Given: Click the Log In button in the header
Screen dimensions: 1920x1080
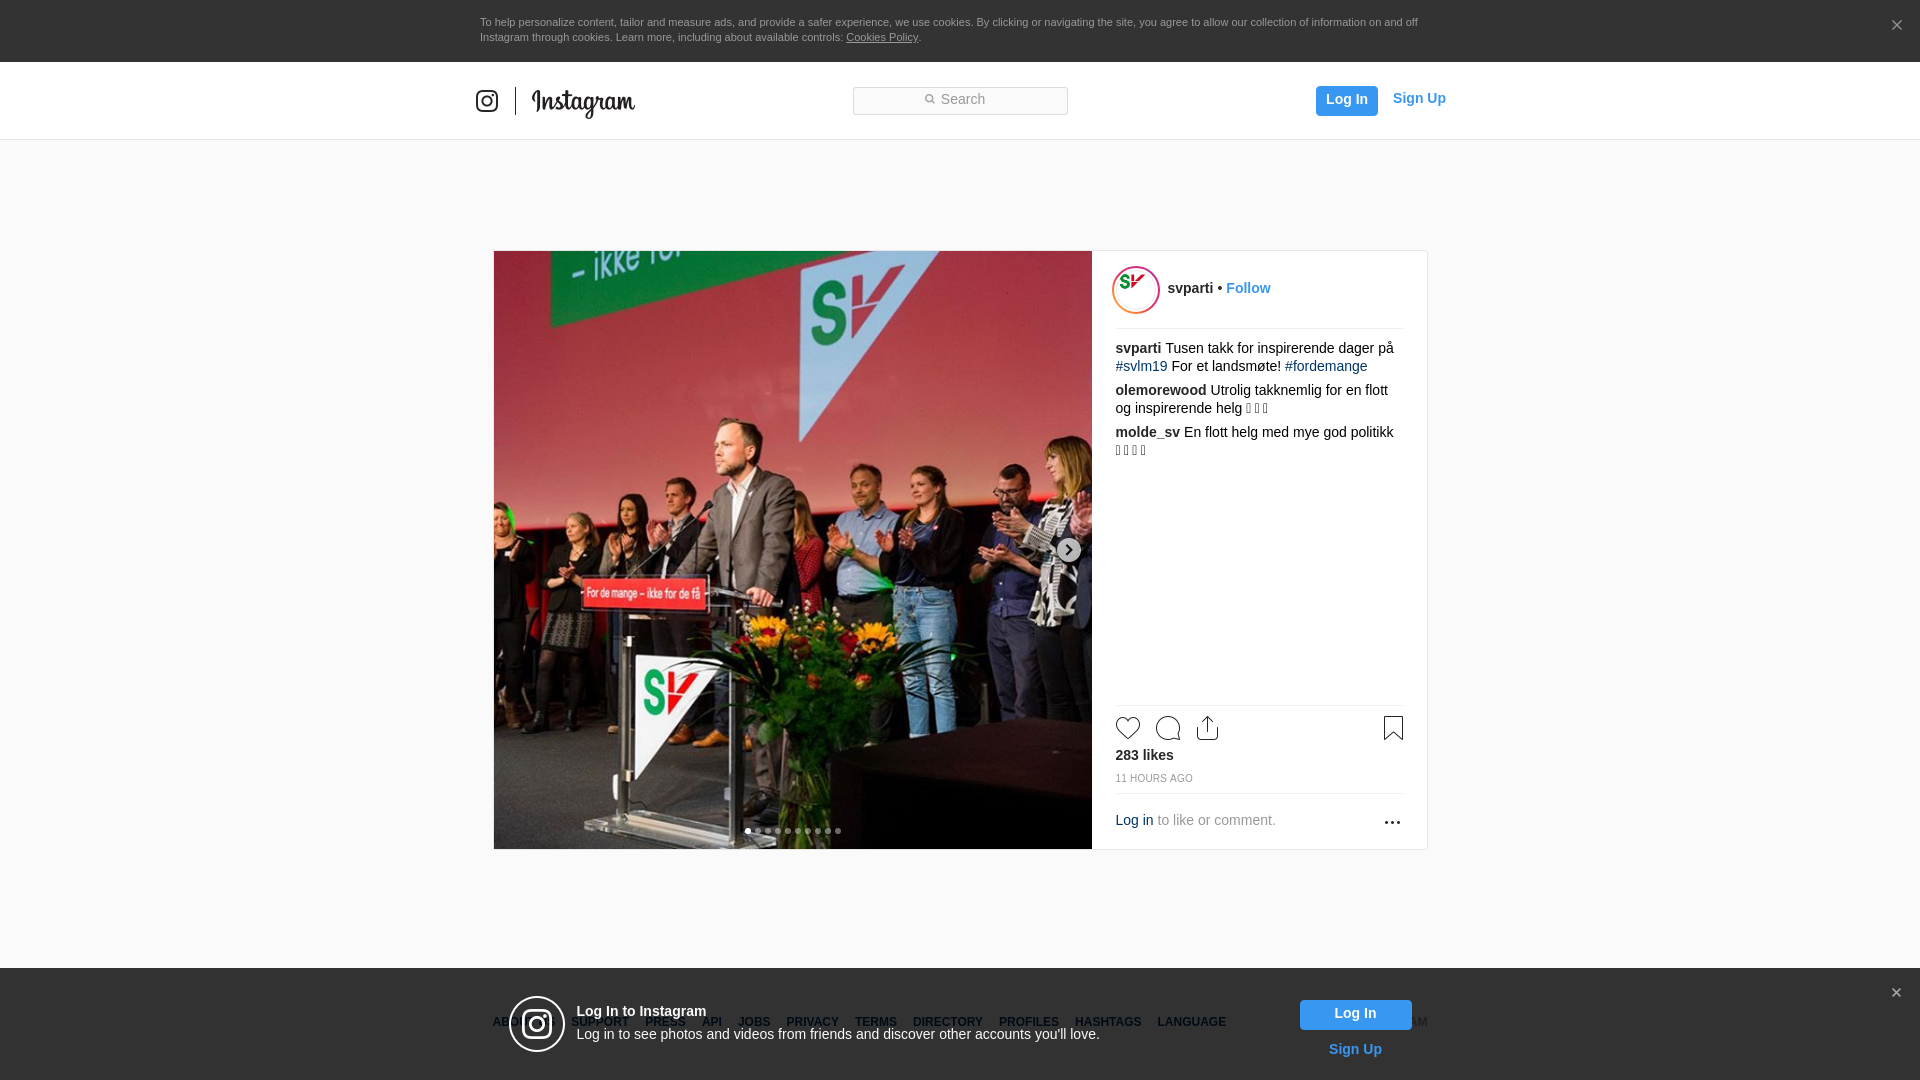Looking at the screenshot, I should [1346, 100].
